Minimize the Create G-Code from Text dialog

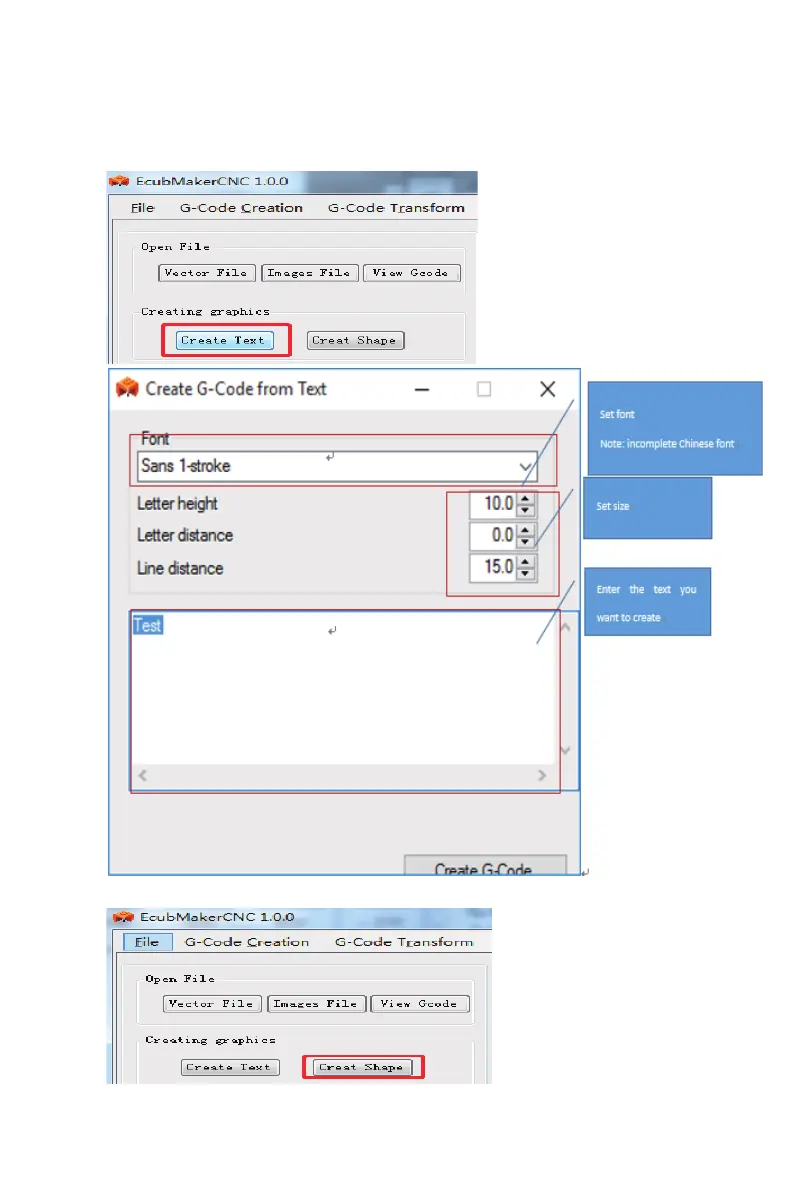(422, 390)
